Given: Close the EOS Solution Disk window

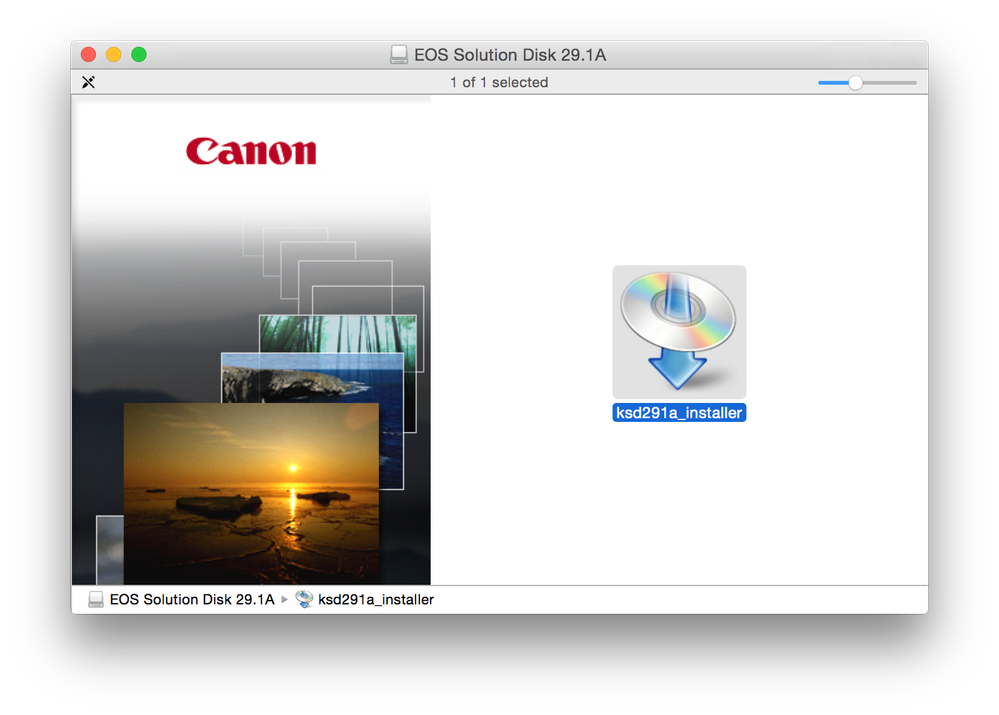Looking at the screenshot, I should (88, 55).
